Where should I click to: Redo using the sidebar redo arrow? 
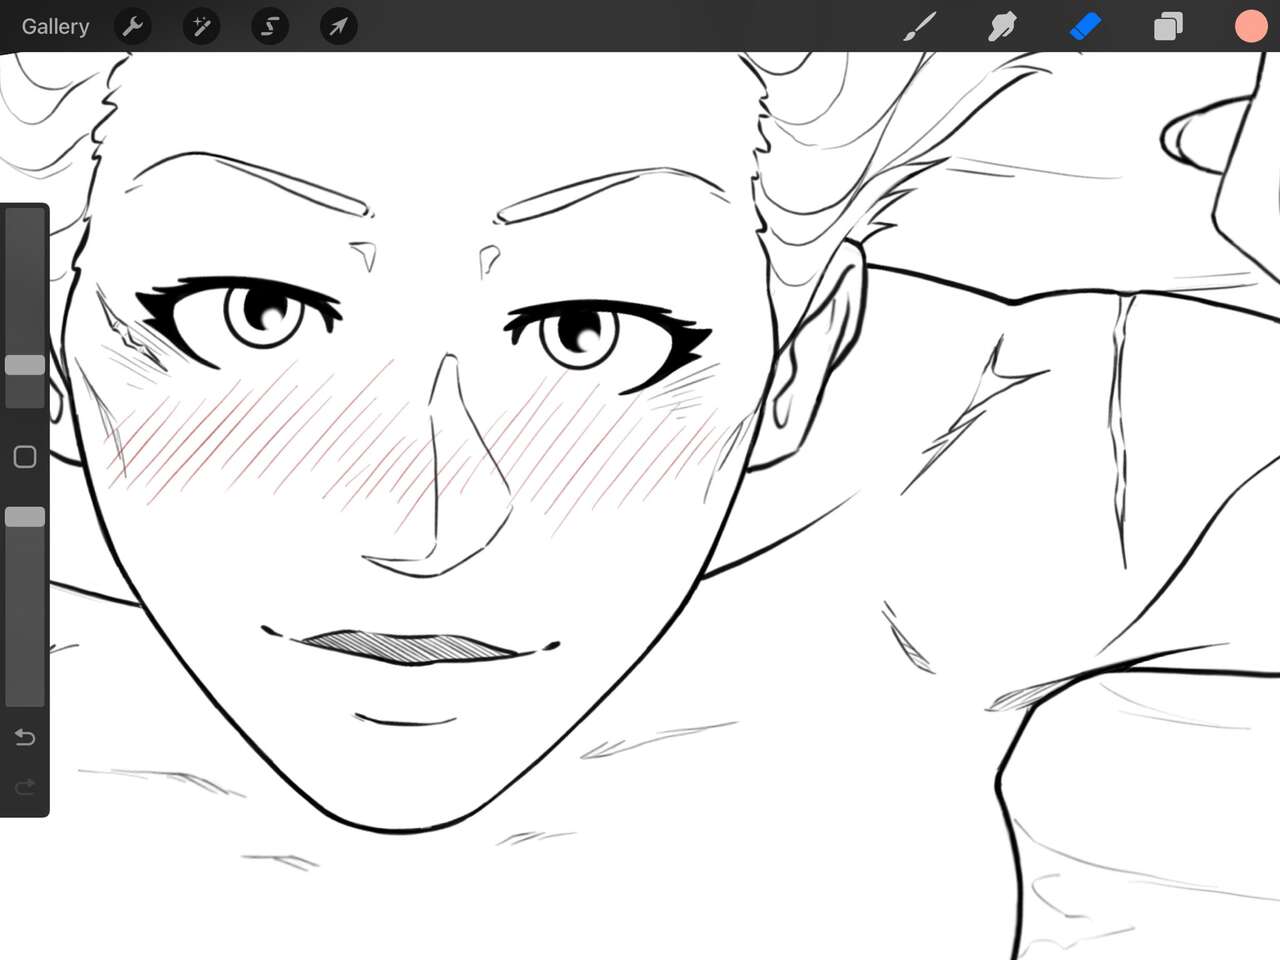tap(25, 787)
